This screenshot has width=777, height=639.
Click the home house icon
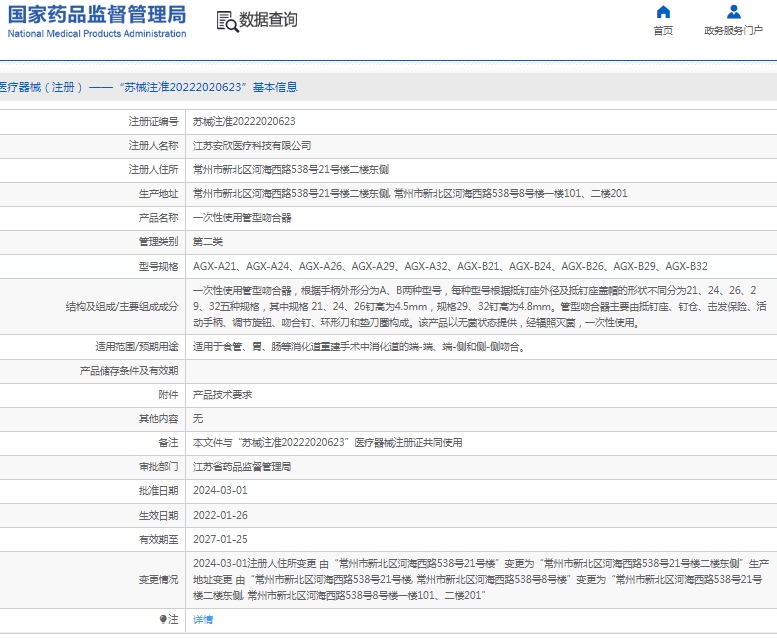(663, 12)
